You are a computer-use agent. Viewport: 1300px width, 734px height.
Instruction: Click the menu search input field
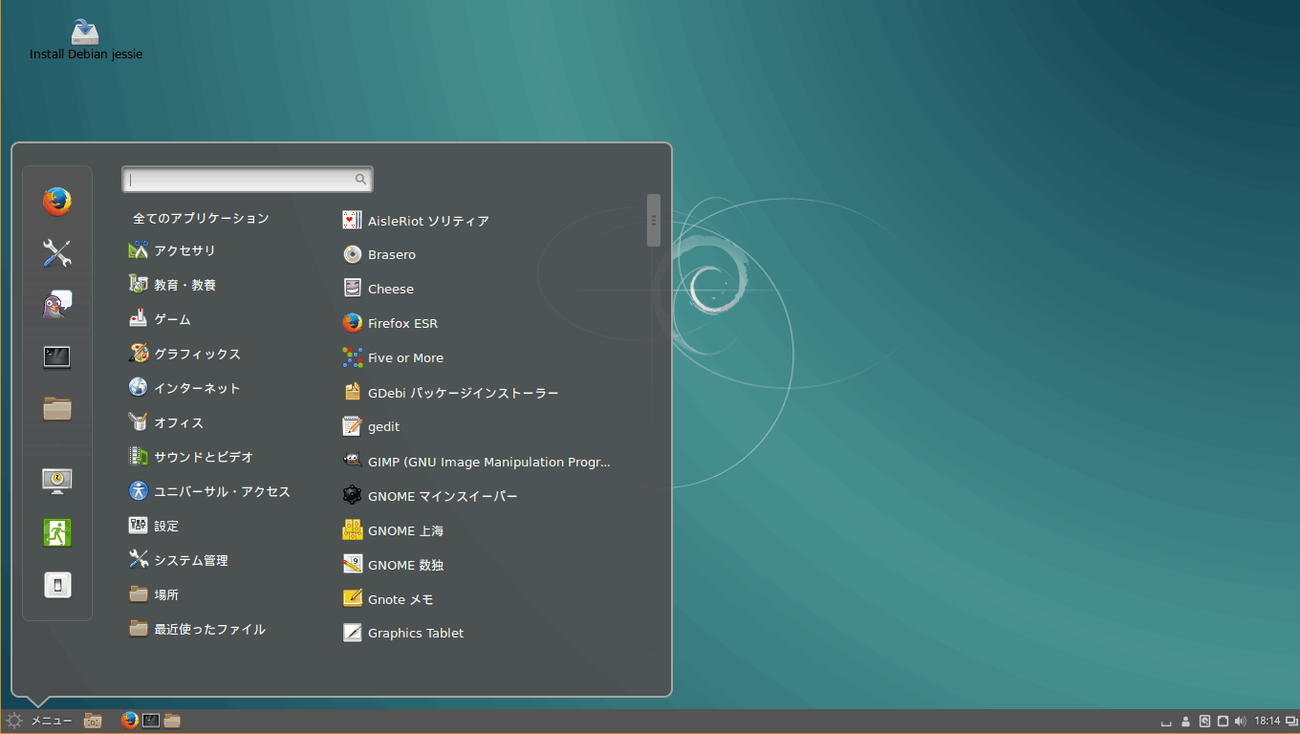pyautogui.click(x=240, y=180)
